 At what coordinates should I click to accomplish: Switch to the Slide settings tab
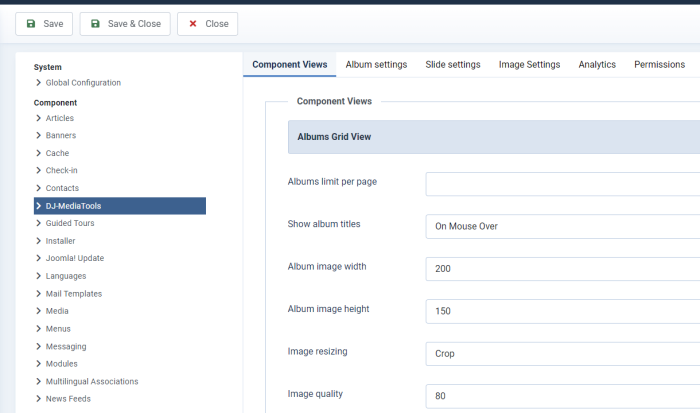[453, 64]
